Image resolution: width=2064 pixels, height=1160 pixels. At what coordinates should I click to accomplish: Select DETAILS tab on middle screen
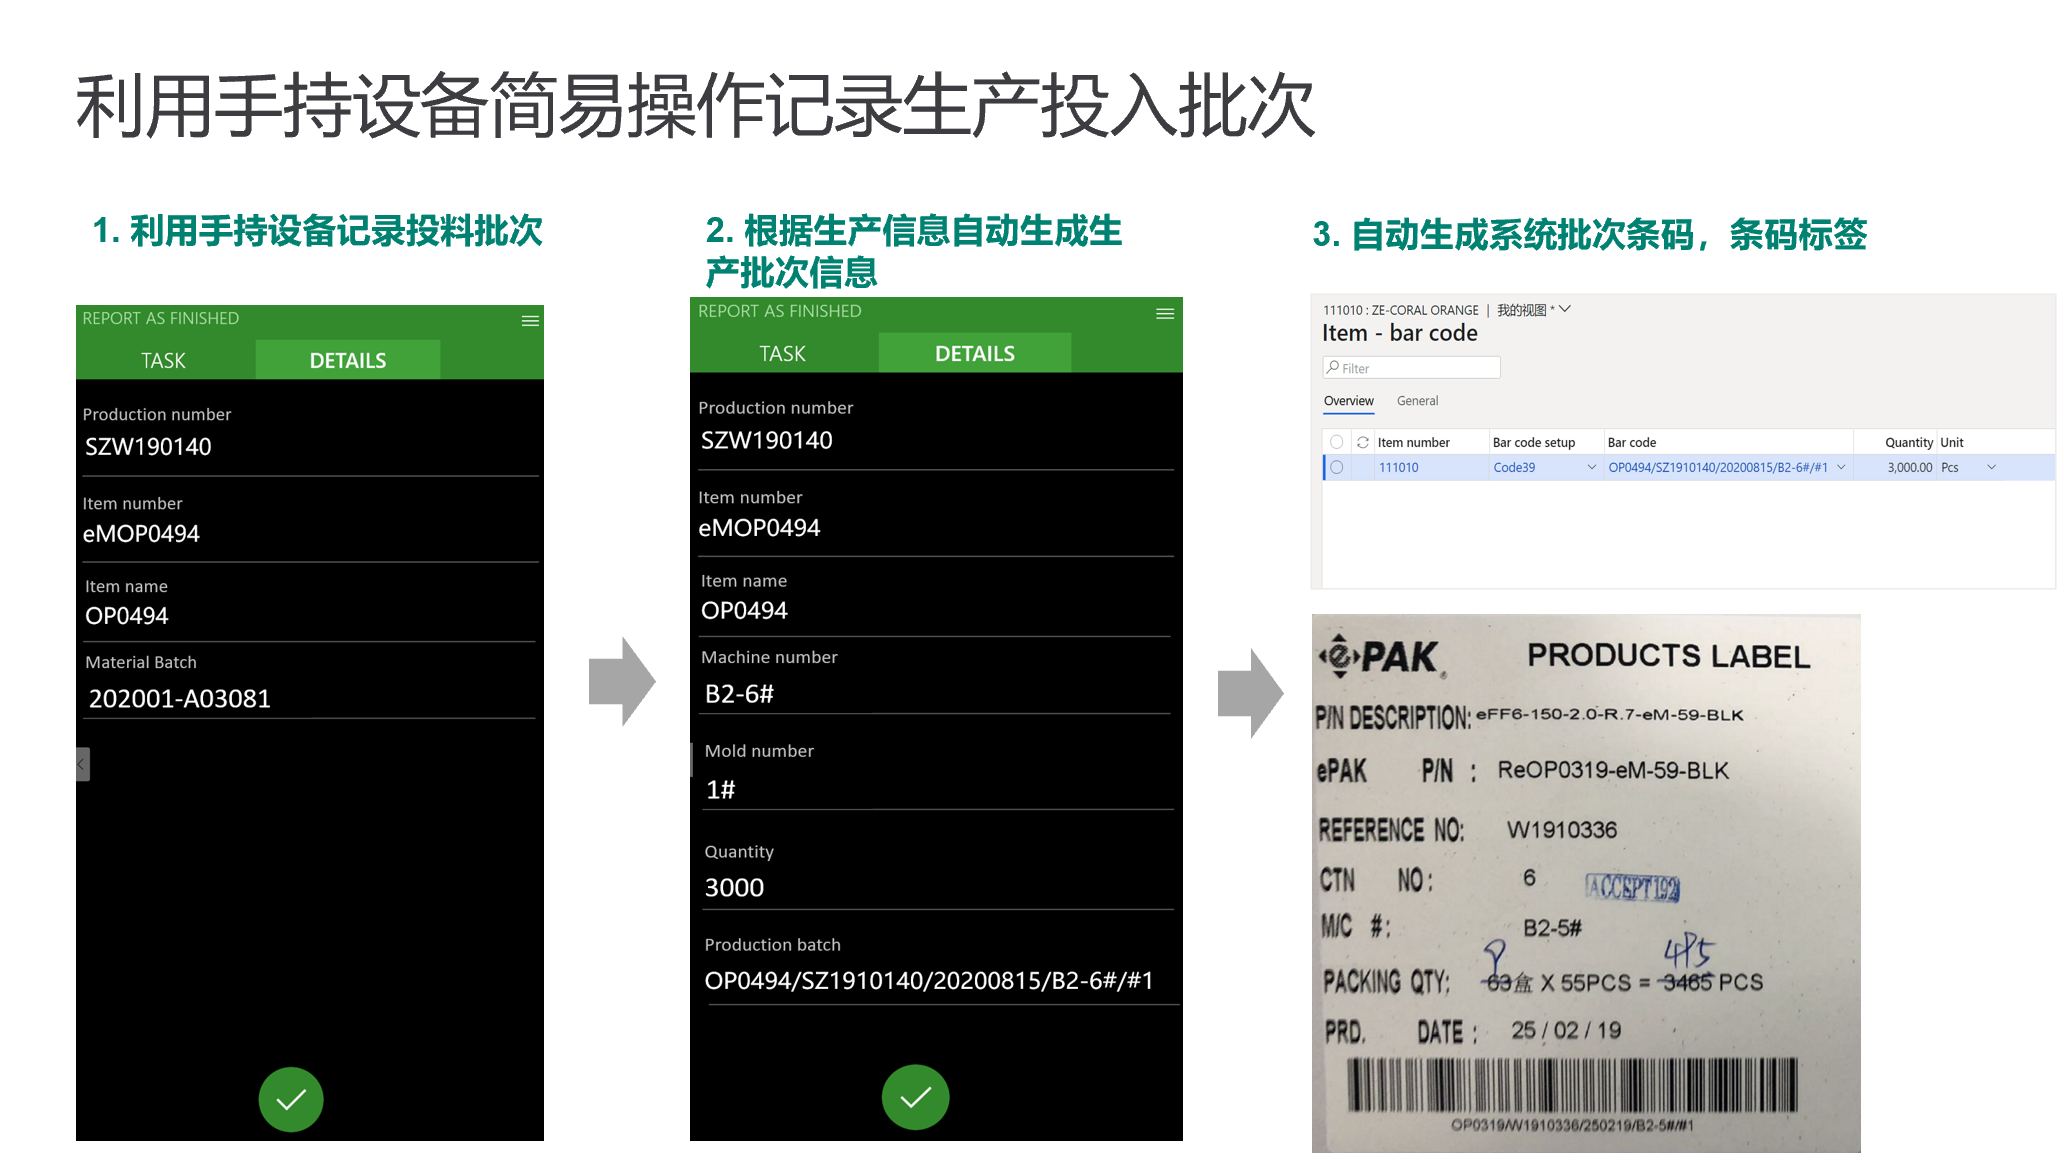coord(975,353)
